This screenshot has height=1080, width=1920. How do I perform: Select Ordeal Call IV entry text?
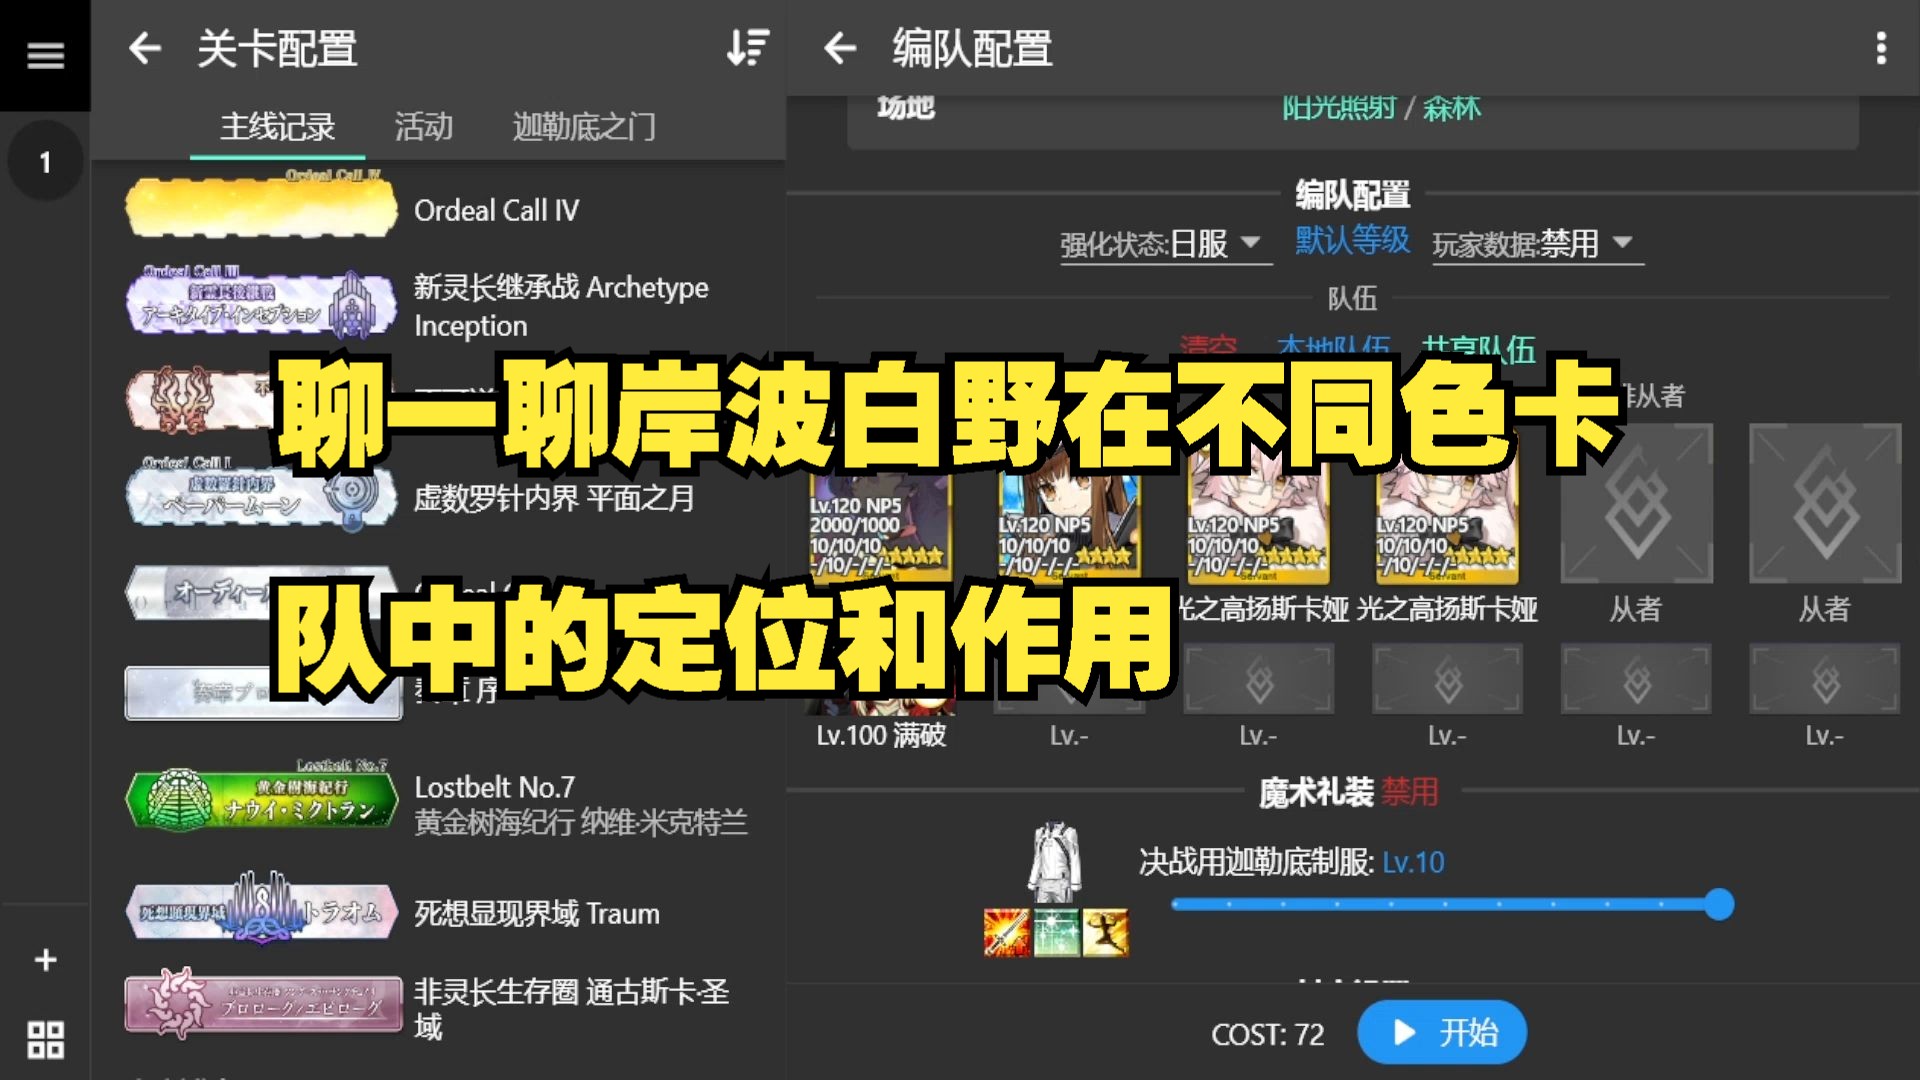tap(496, 210)
